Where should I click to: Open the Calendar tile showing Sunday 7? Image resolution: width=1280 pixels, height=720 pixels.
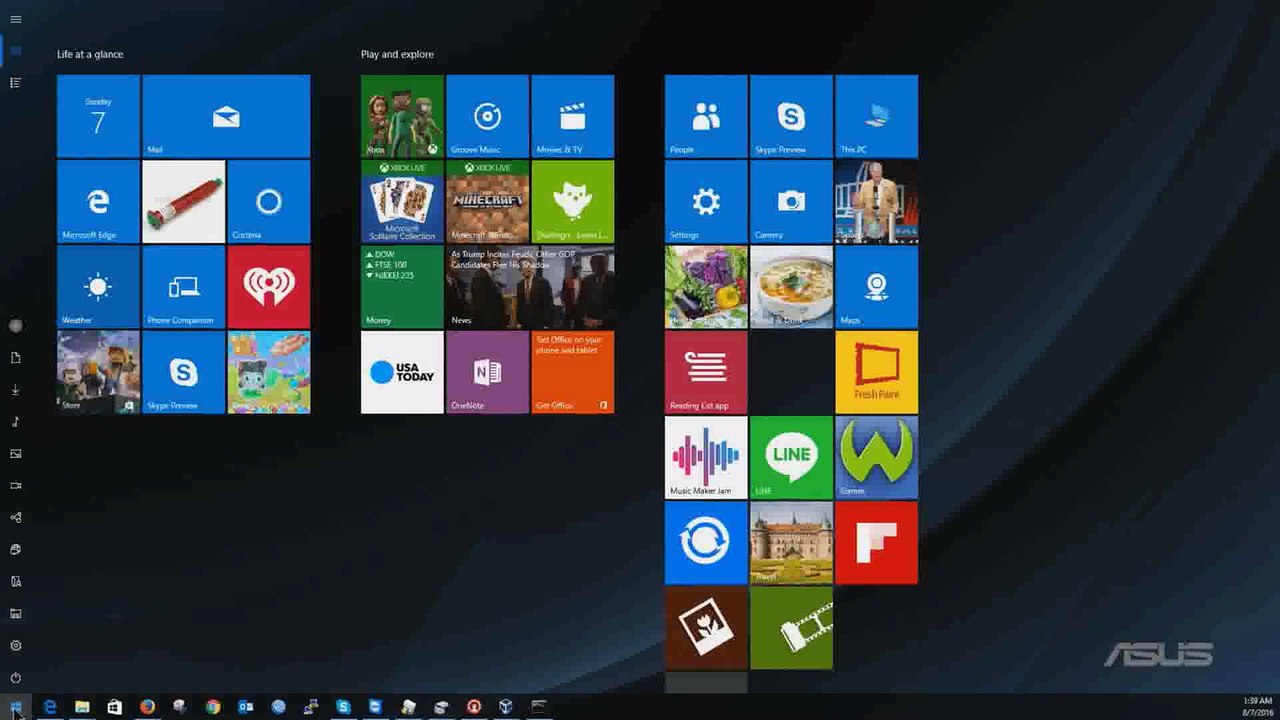(x=98, y=116)
